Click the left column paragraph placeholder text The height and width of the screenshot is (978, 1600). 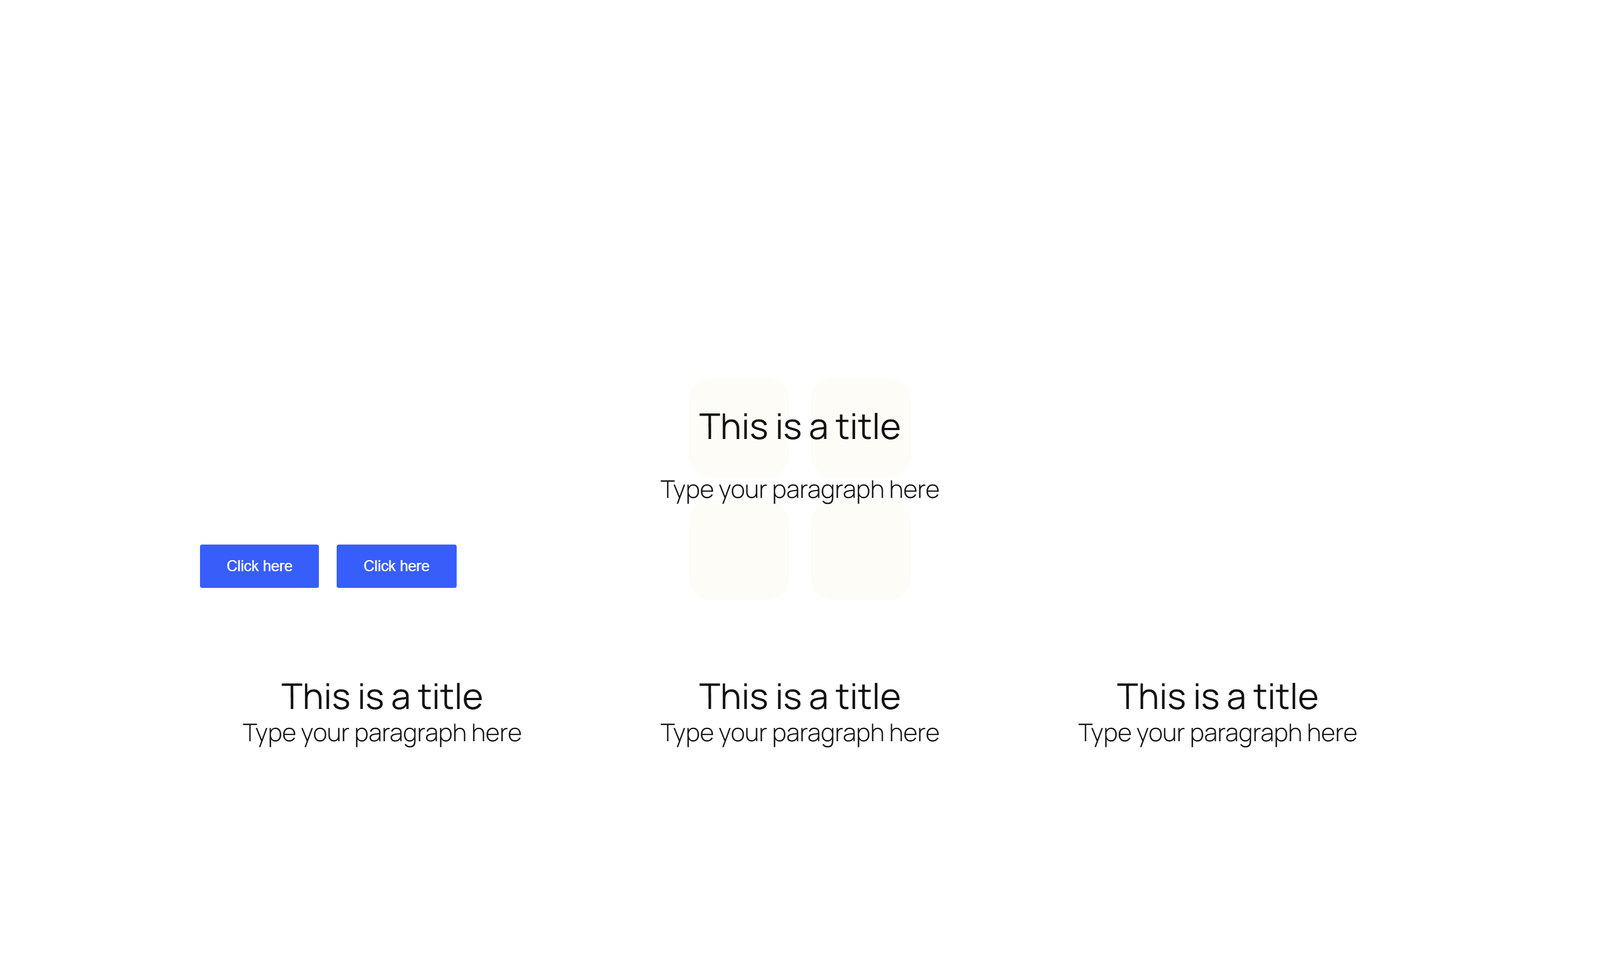tap(381, 733)
